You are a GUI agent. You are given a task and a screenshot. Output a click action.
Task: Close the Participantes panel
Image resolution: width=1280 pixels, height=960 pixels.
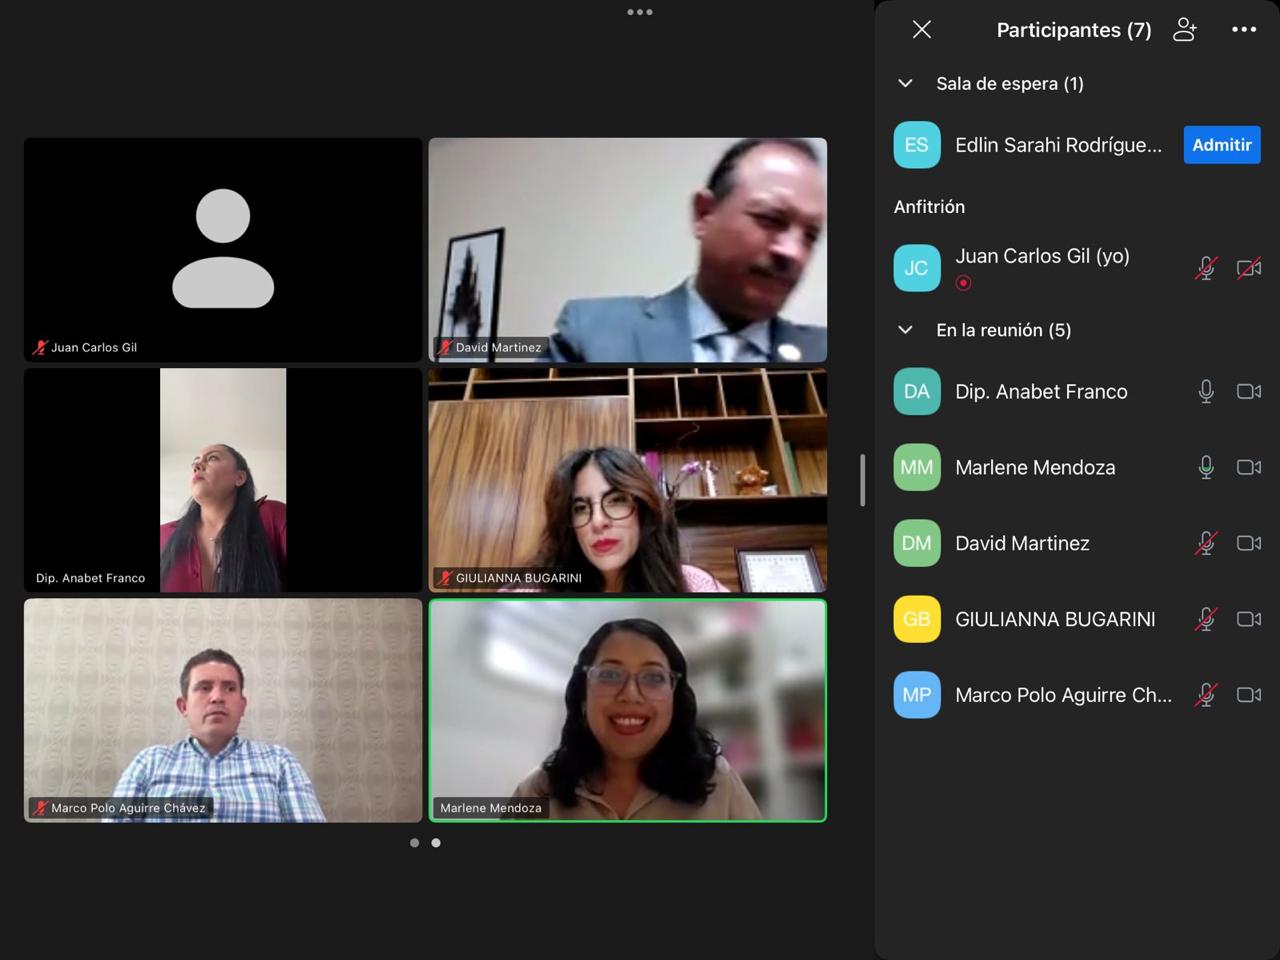(922, 30)
